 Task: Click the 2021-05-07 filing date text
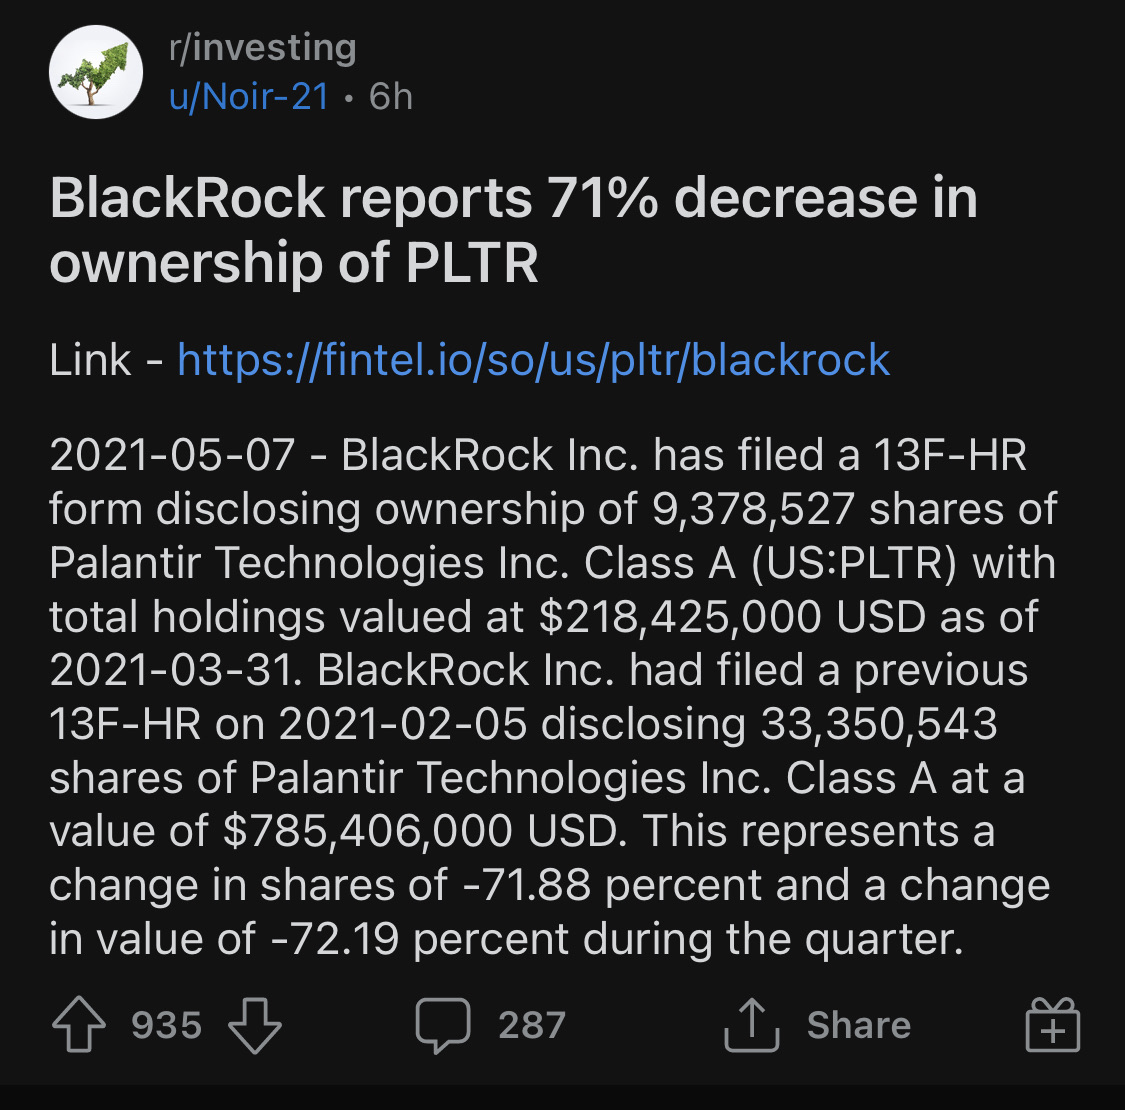coord(172,455)
